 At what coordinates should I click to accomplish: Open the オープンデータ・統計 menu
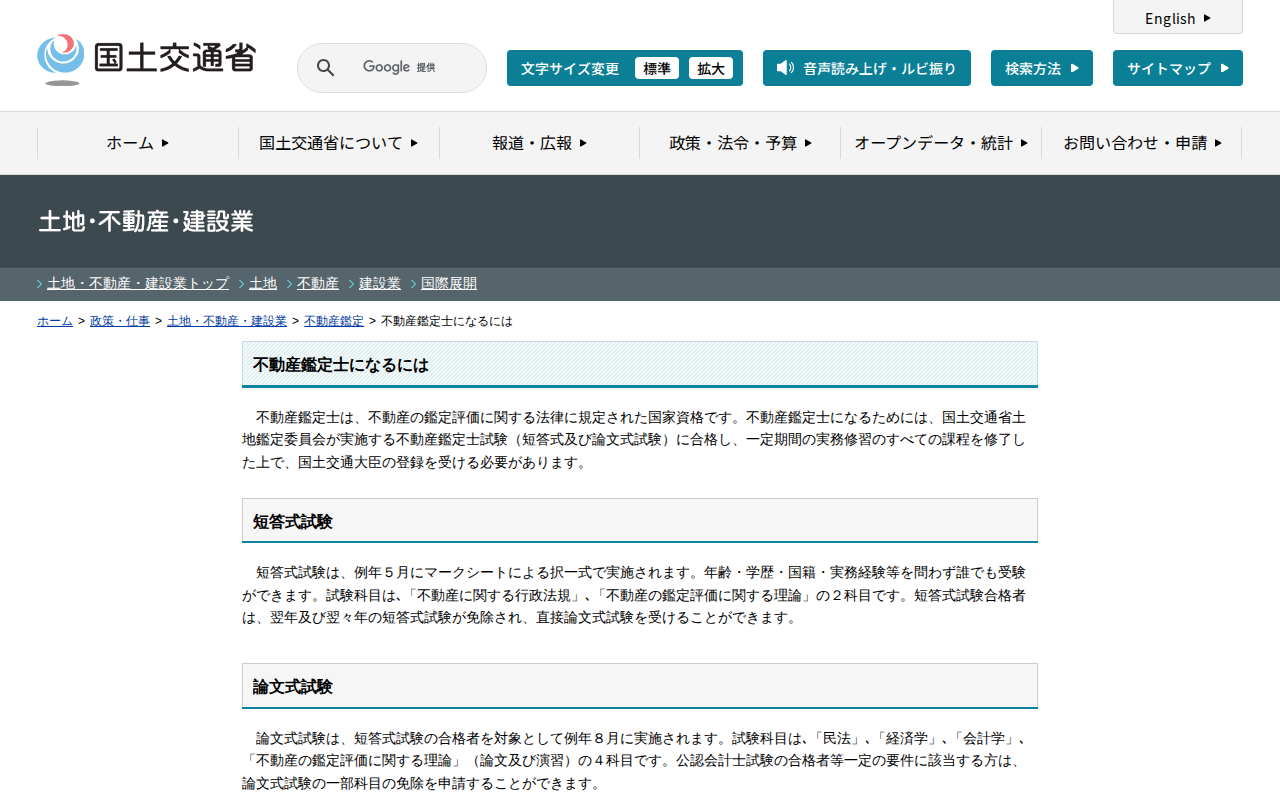pyautogui.click(x=941, y=143)
